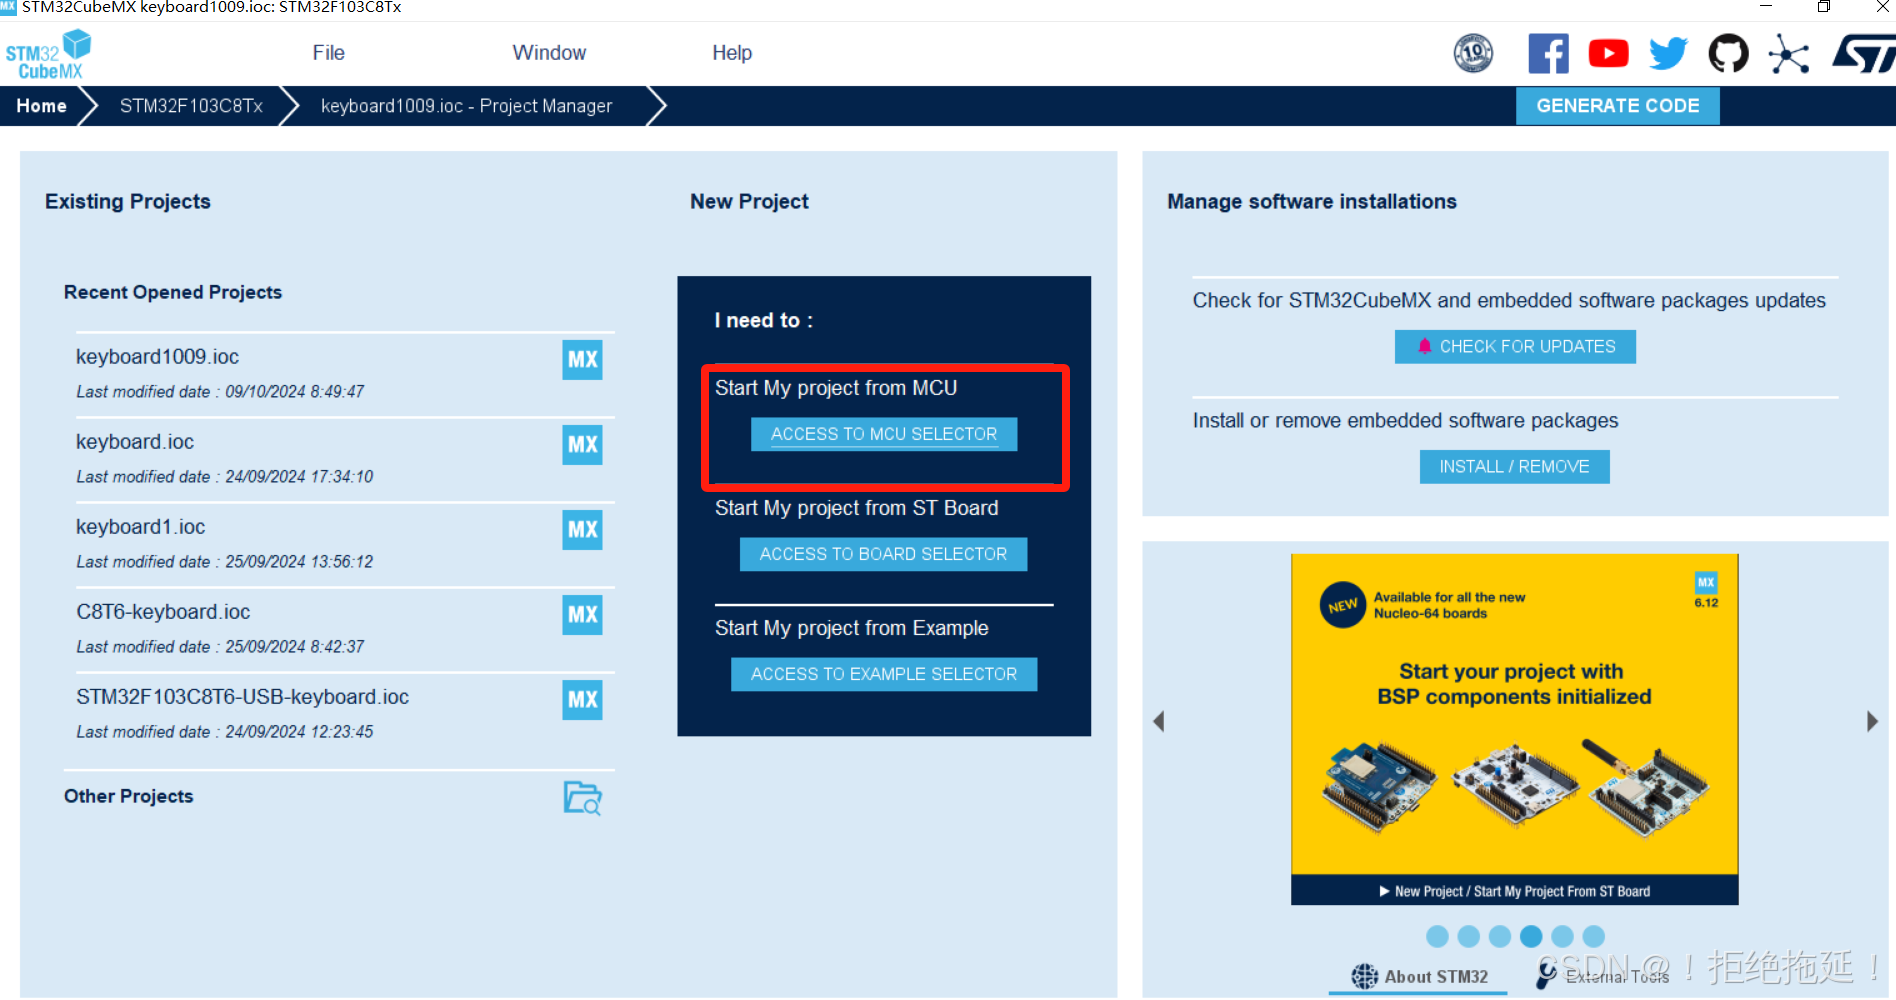The height and width of the screenshot is (1000, 1896).
Task: Click MX icon for C8T6-keyboard.ioc
Action: tap(582, 614)
